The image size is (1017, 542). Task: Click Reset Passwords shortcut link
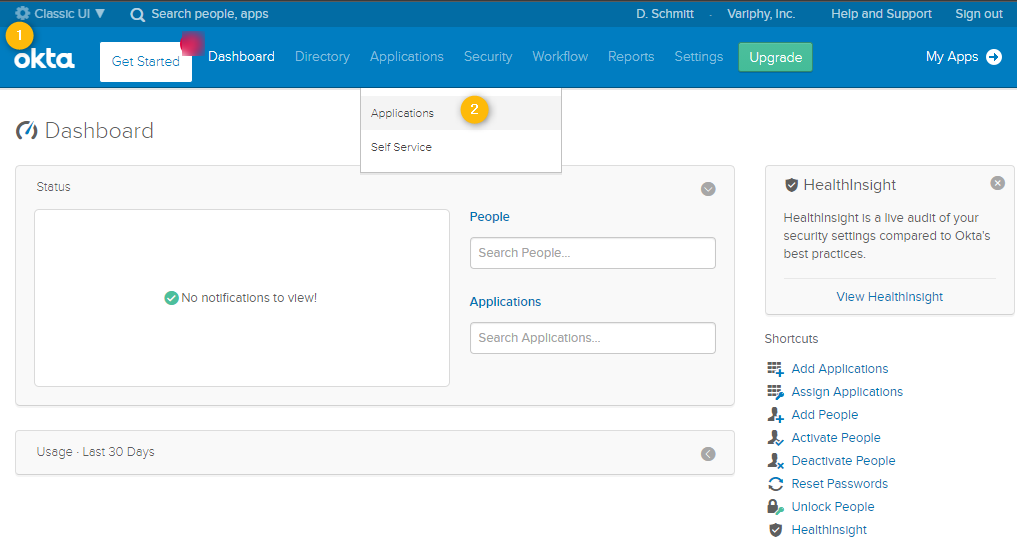tap(840, 484)
